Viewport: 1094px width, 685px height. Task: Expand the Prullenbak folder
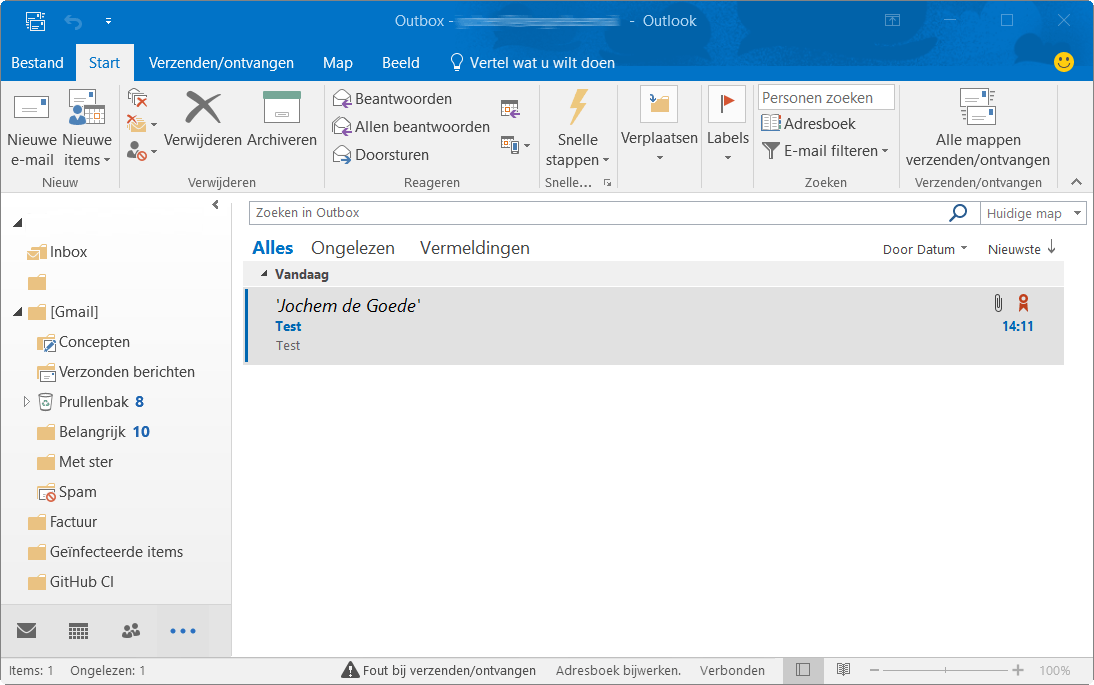click(26, 401)
